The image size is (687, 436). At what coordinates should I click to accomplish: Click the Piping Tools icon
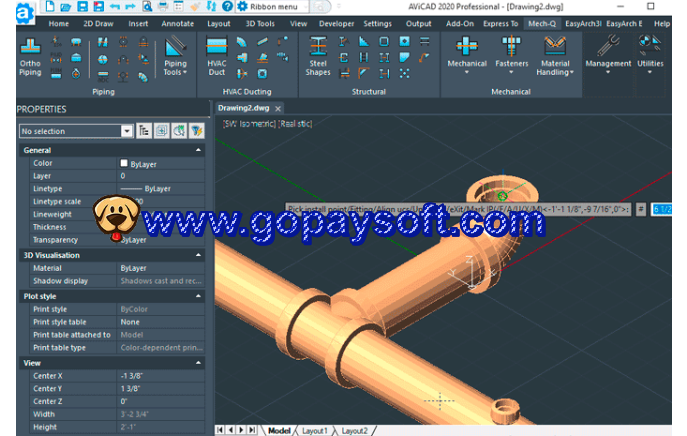175,57
